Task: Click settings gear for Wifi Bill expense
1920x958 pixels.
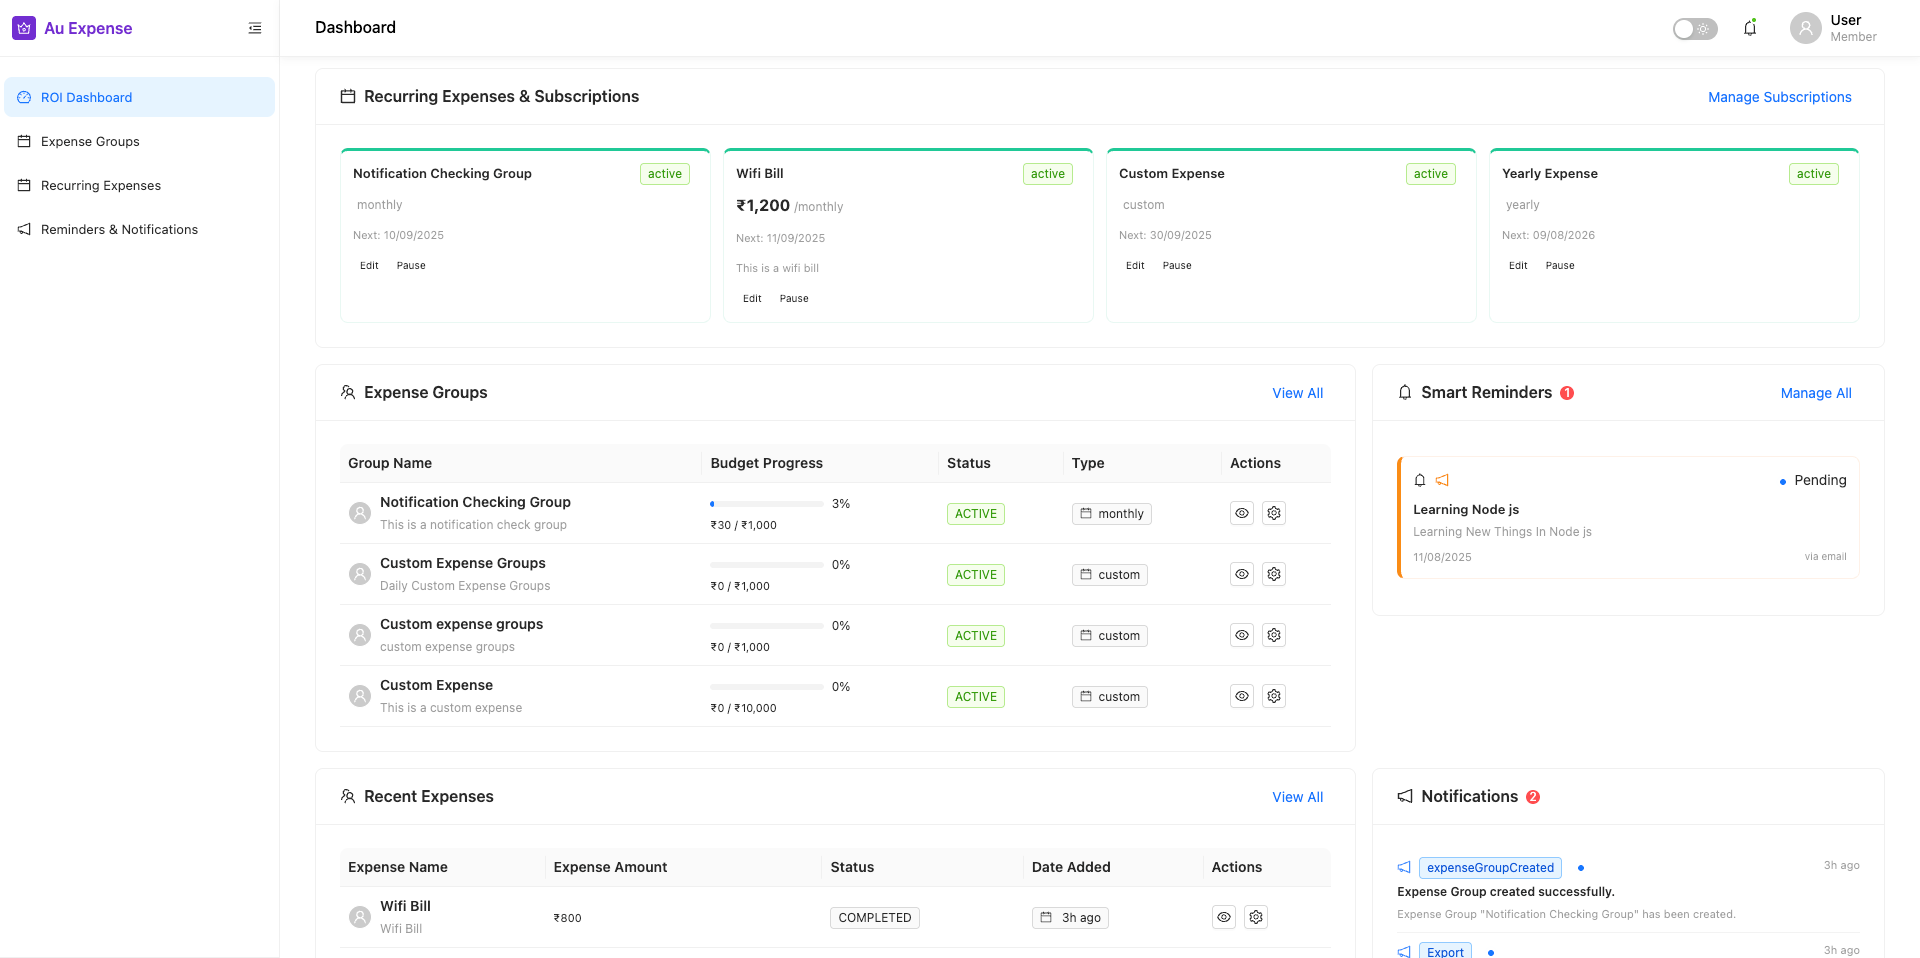Action: click(1256, 917)
